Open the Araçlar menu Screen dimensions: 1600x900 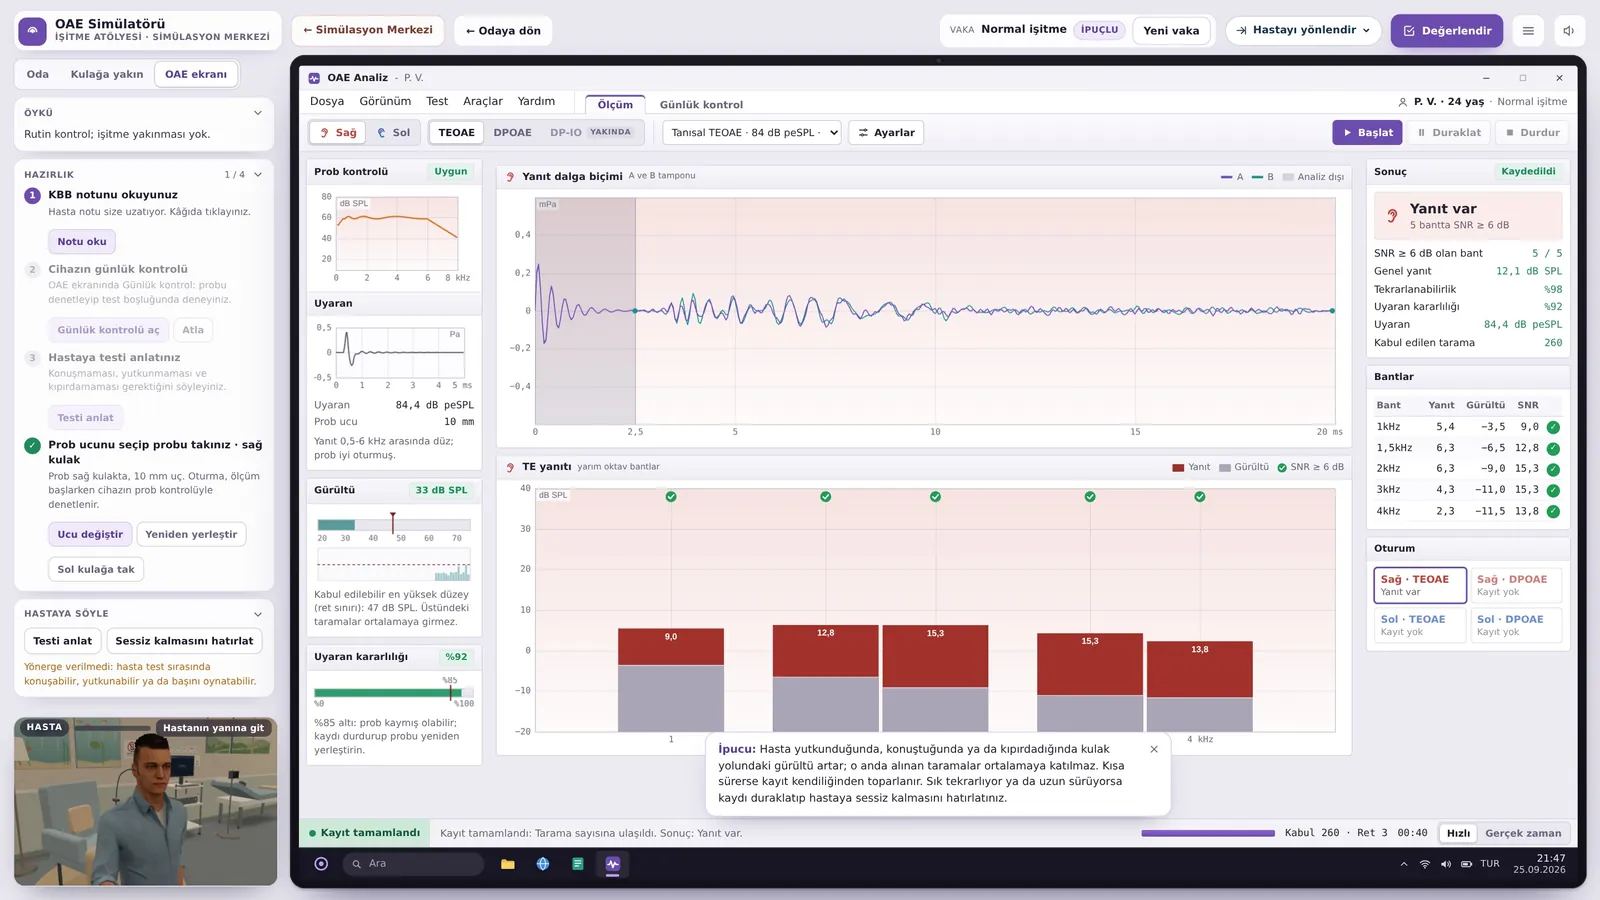coord(483,102)
